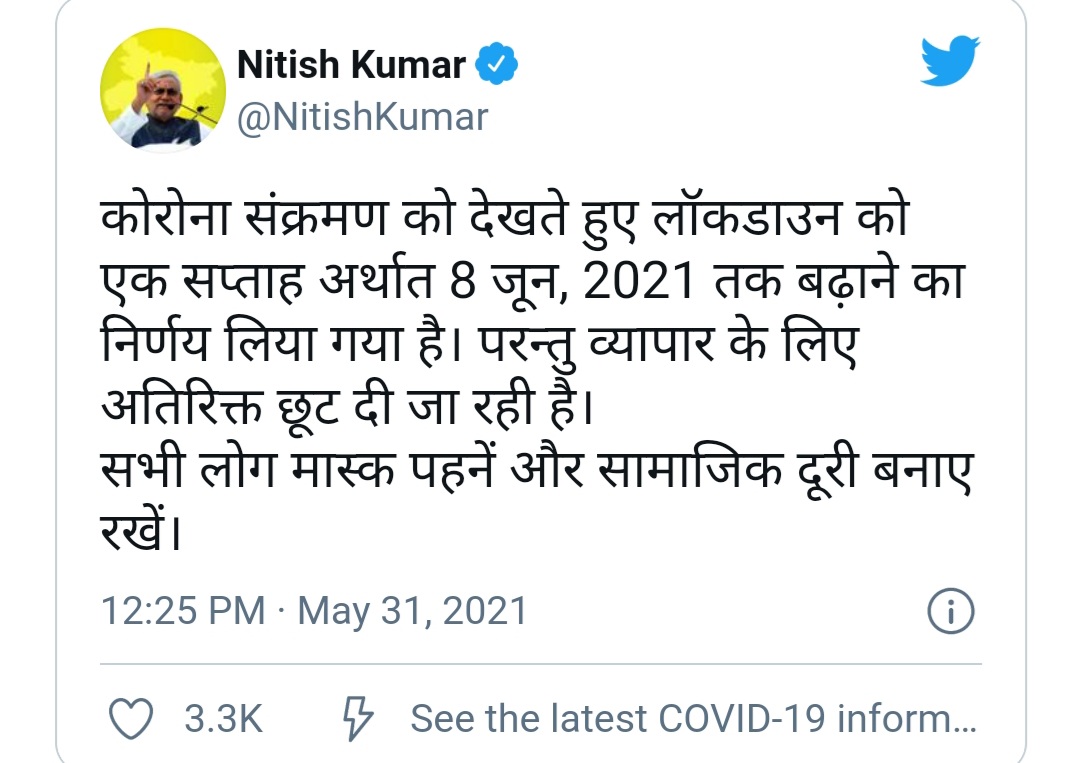Open the See the latest COVID-19 information link

pyautogui.click(x=692, y=718)
